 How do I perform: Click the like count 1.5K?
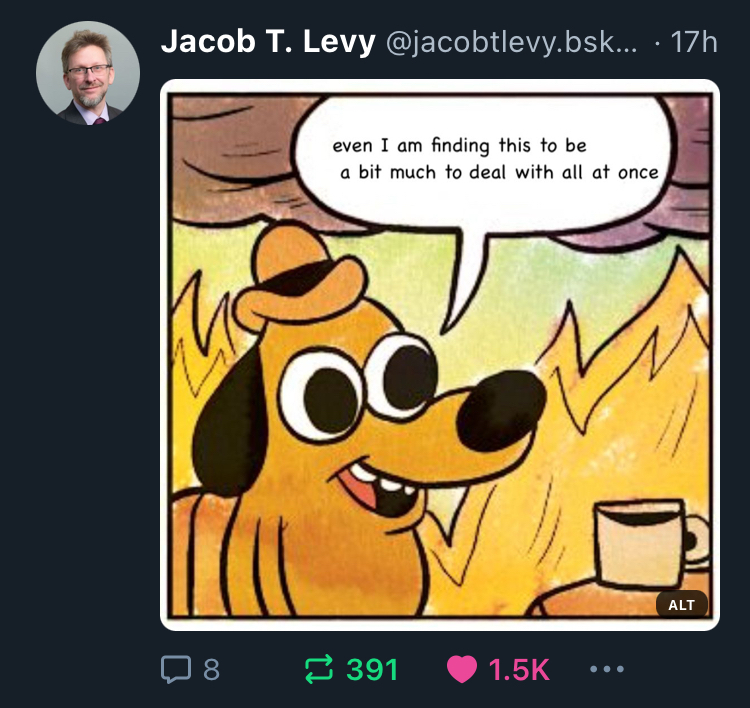pos(519,669)
